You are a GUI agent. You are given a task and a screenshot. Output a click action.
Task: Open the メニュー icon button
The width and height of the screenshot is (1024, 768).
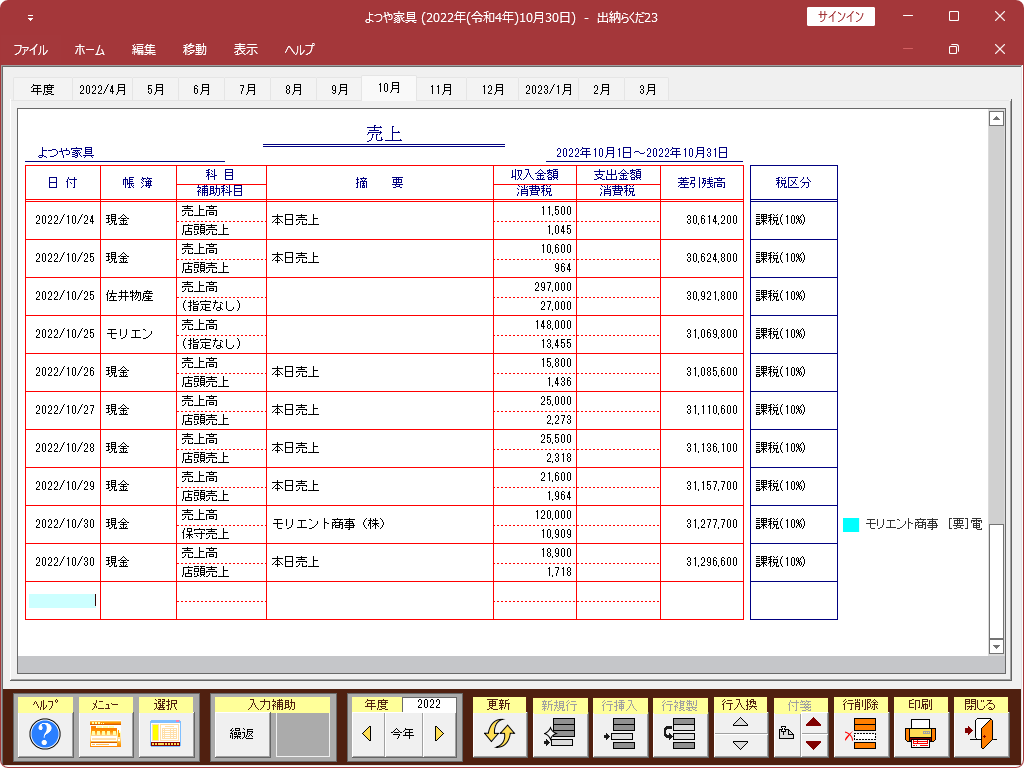(x=105, y=734)
